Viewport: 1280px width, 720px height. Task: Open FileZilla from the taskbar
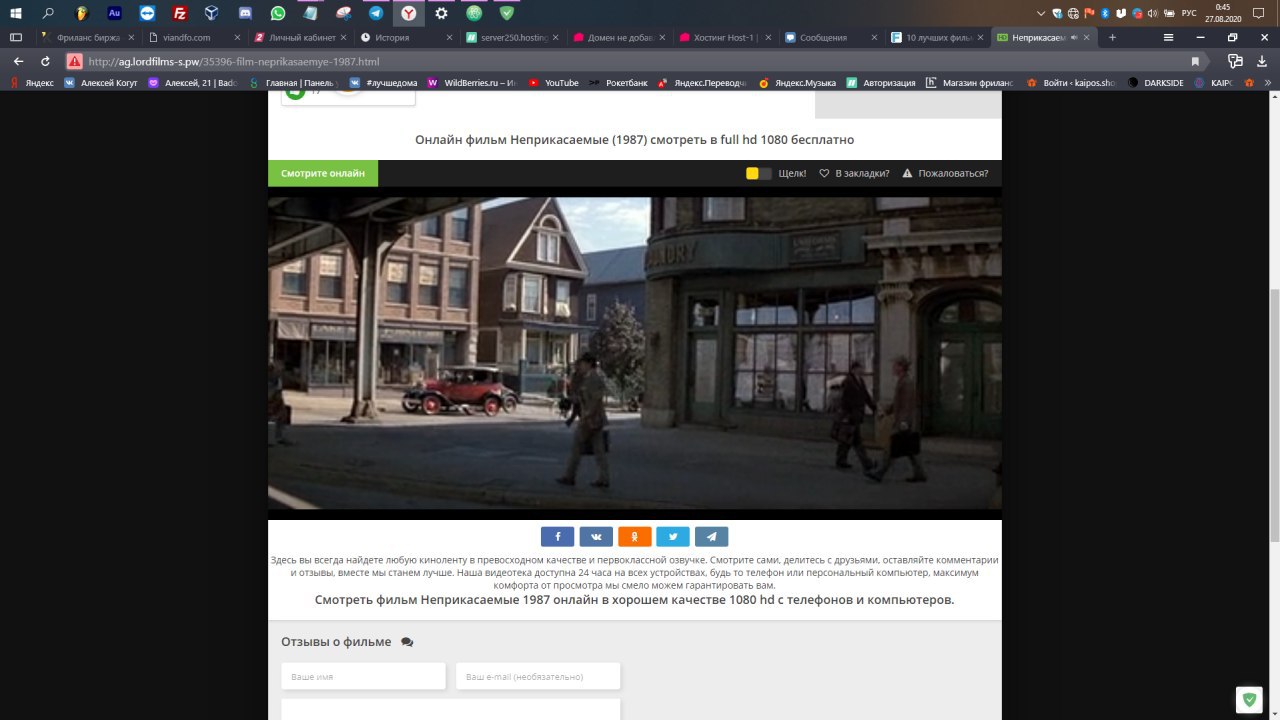point(179,13)
